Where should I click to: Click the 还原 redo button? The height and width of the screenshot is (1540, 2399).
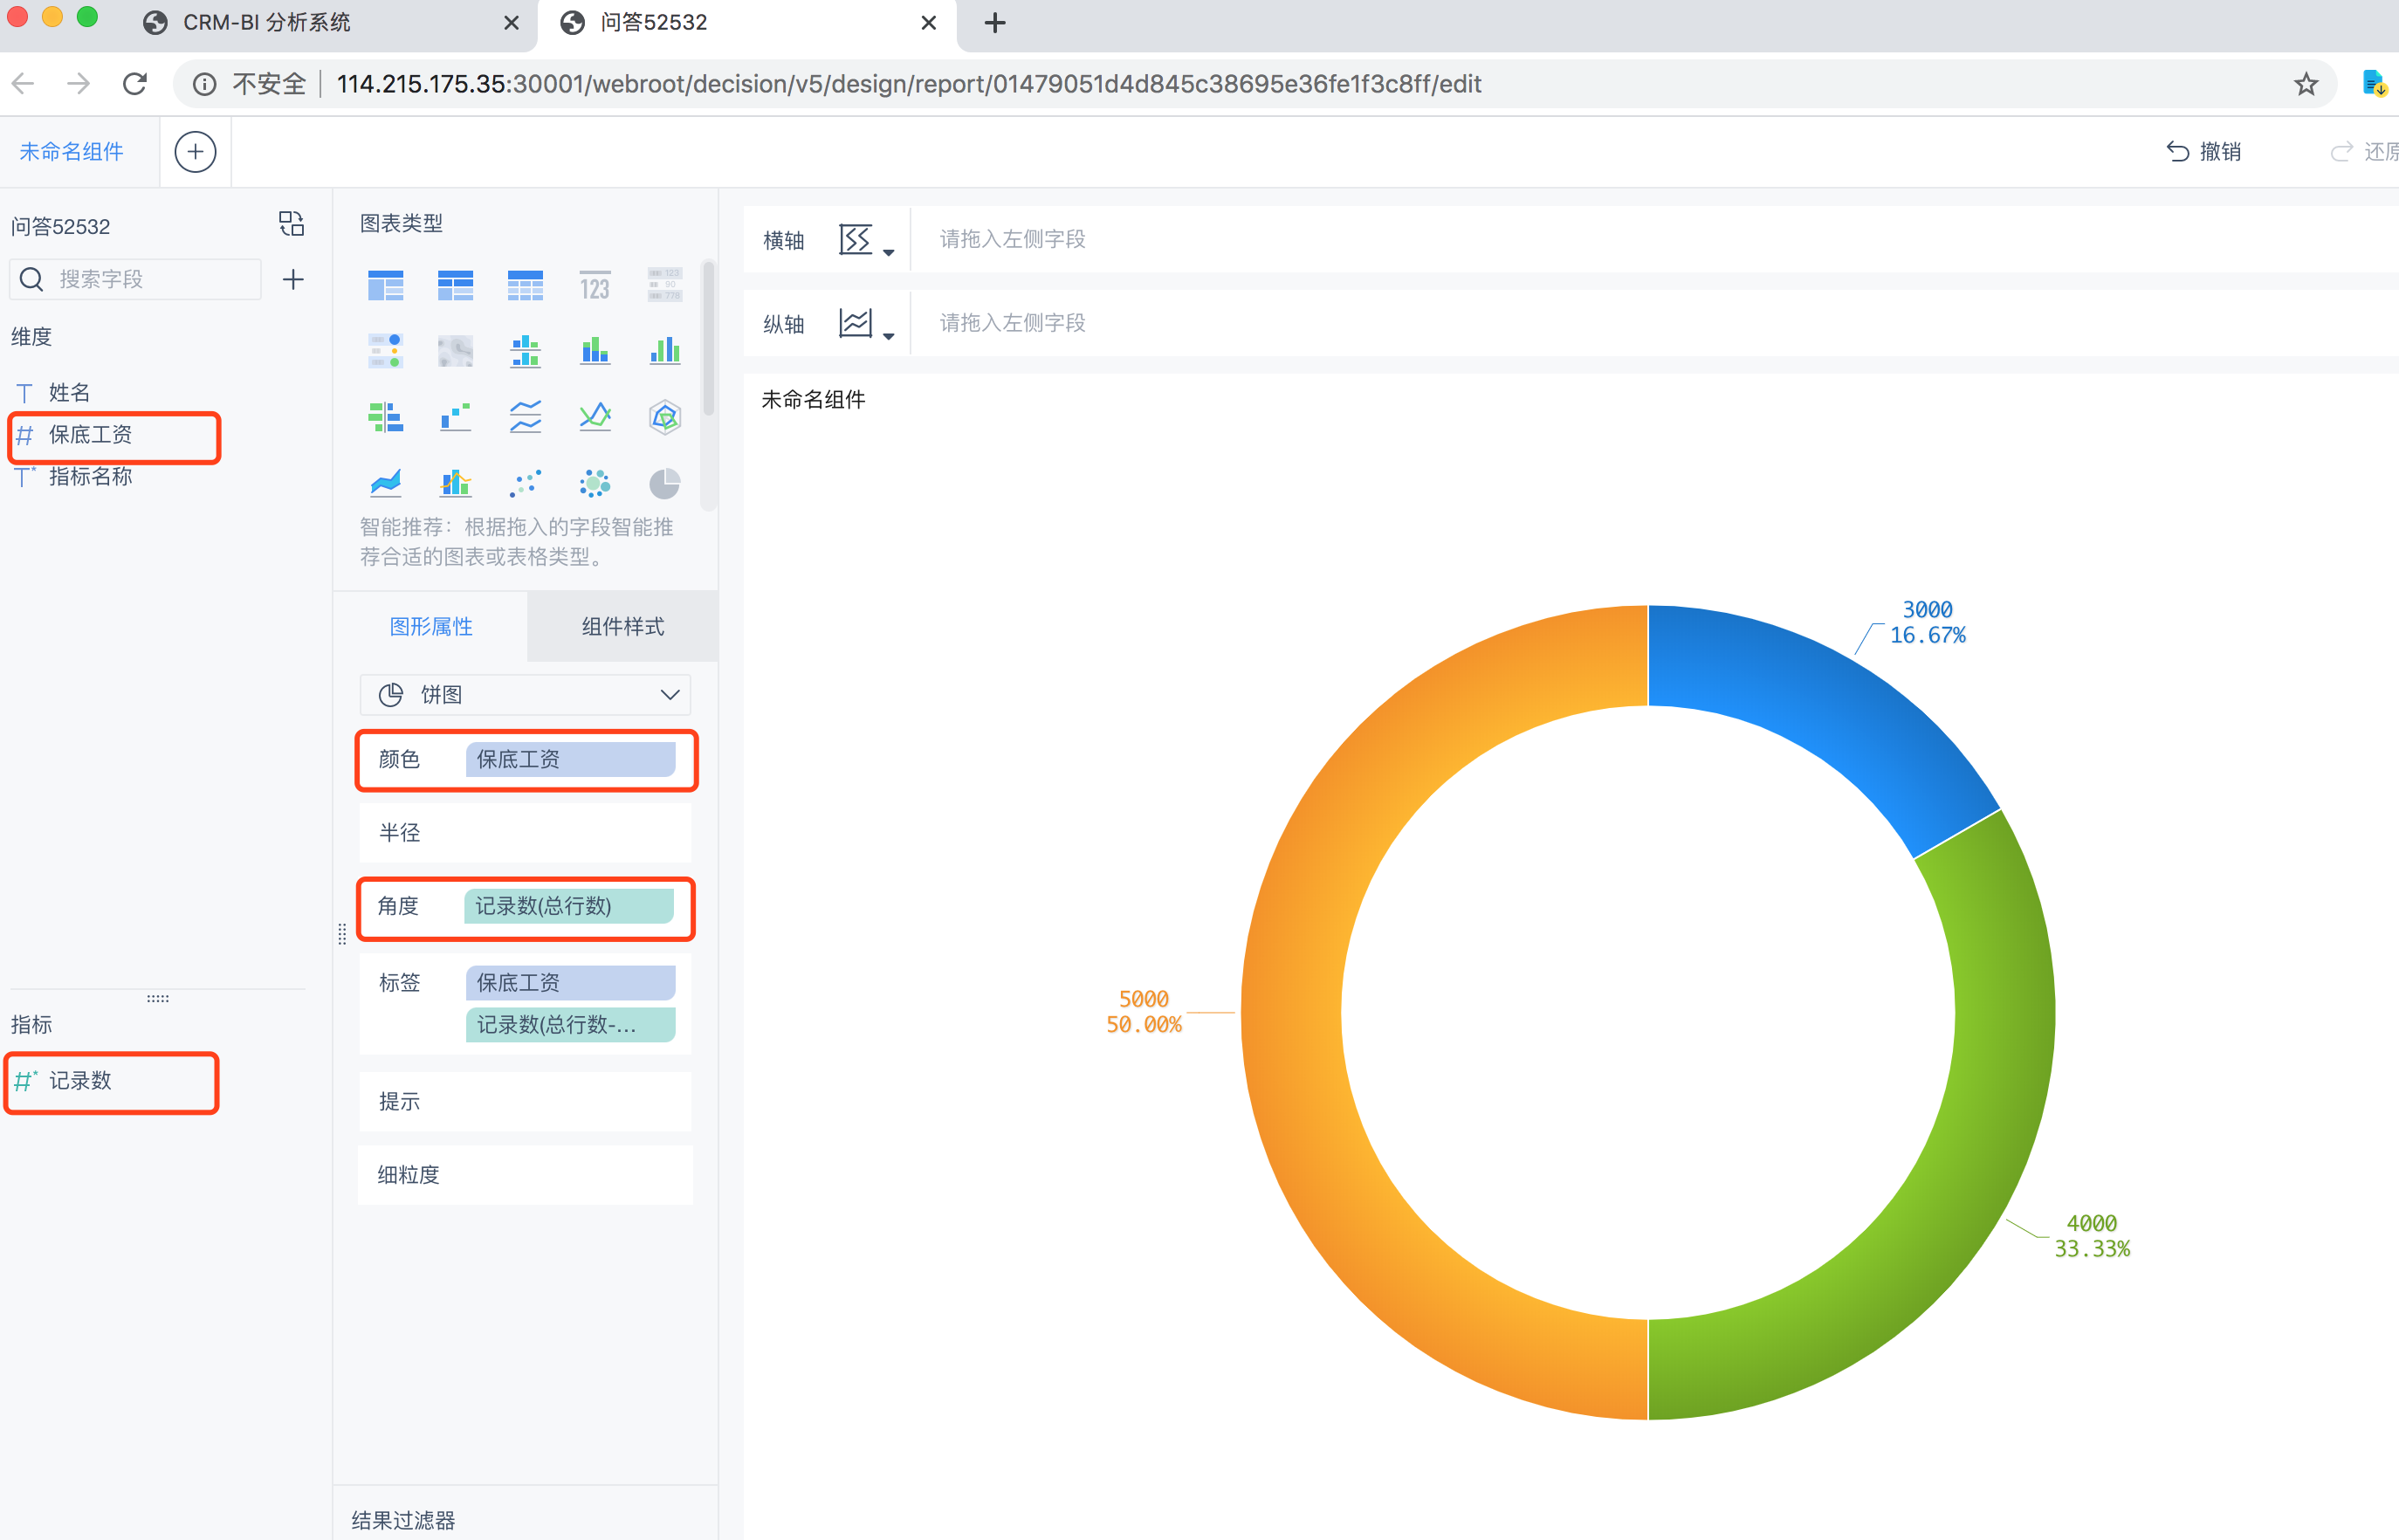coord(2365,151)
